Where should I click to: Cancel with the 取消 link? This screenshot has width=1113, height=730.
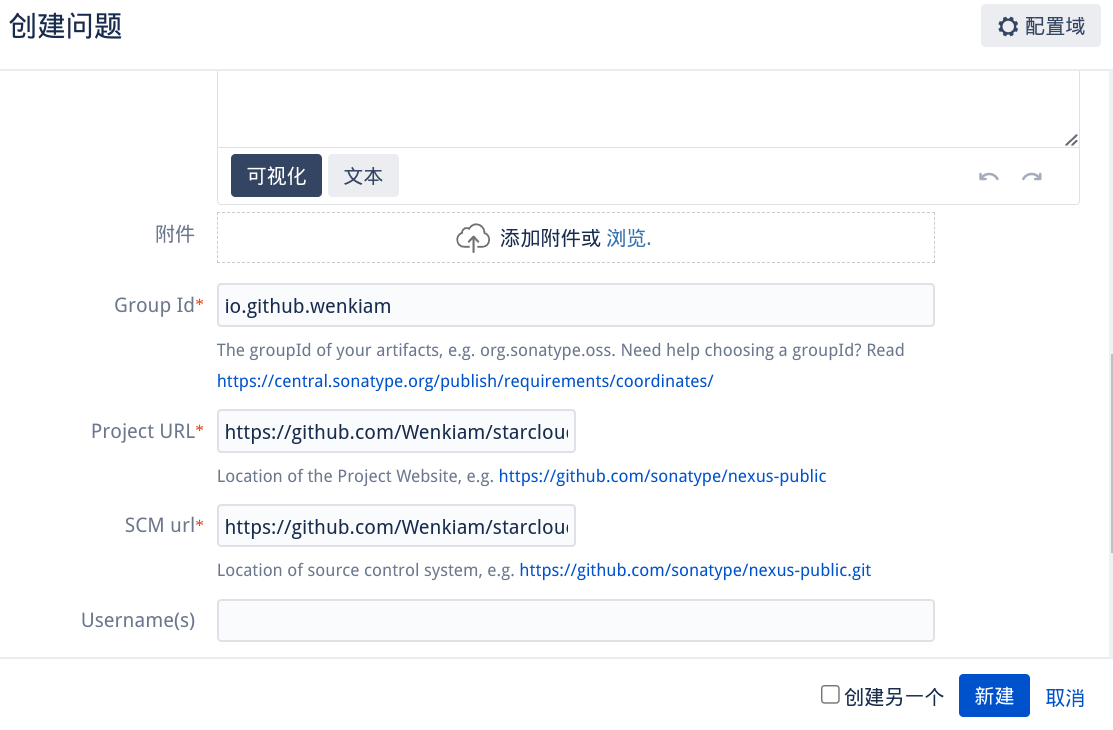[x=1064, y=697]
